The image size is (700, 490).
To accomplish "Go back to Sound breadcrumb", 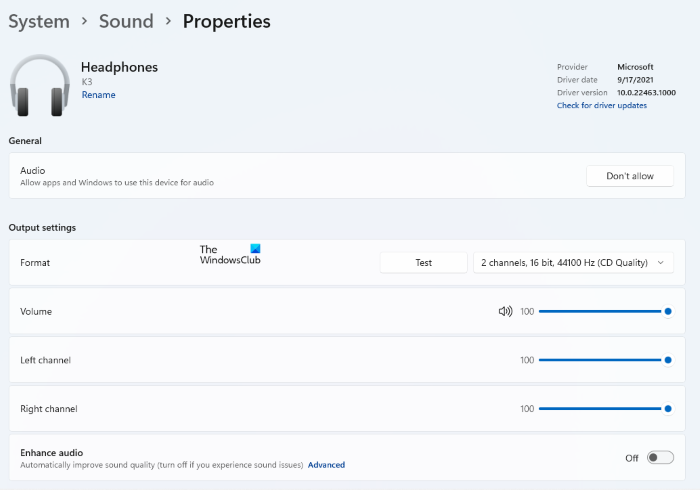I will pyautogui.click(x=126, y=21).
